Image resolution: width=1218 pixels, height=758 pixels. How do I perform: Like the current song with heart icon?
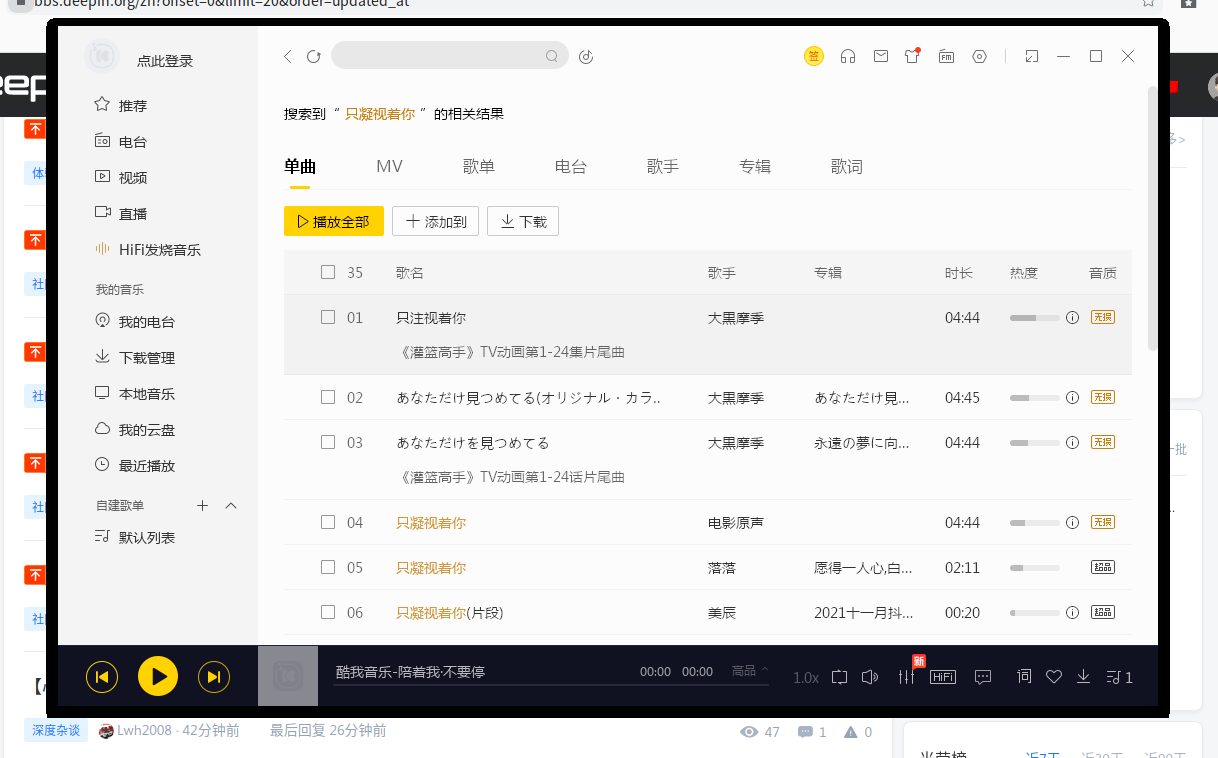1053,677
